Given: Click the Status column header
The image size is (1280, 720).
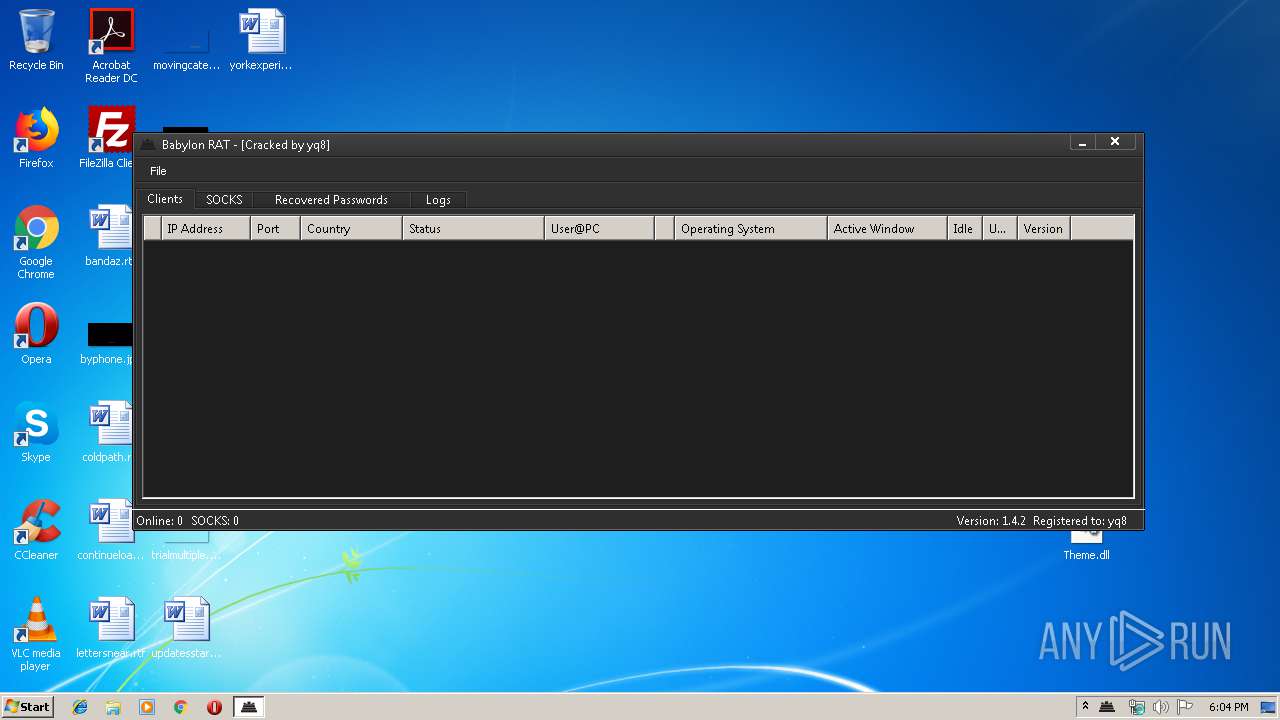Looking at the screenshot, I should (x=473, y=229).
